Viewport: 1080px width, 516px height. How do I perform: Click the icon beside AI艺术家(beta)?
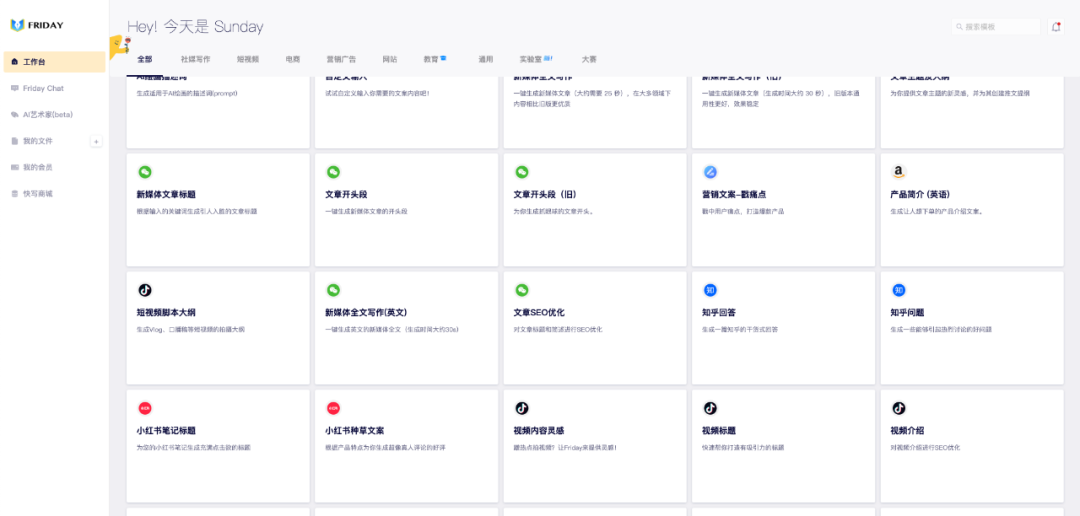coord(14,114)
